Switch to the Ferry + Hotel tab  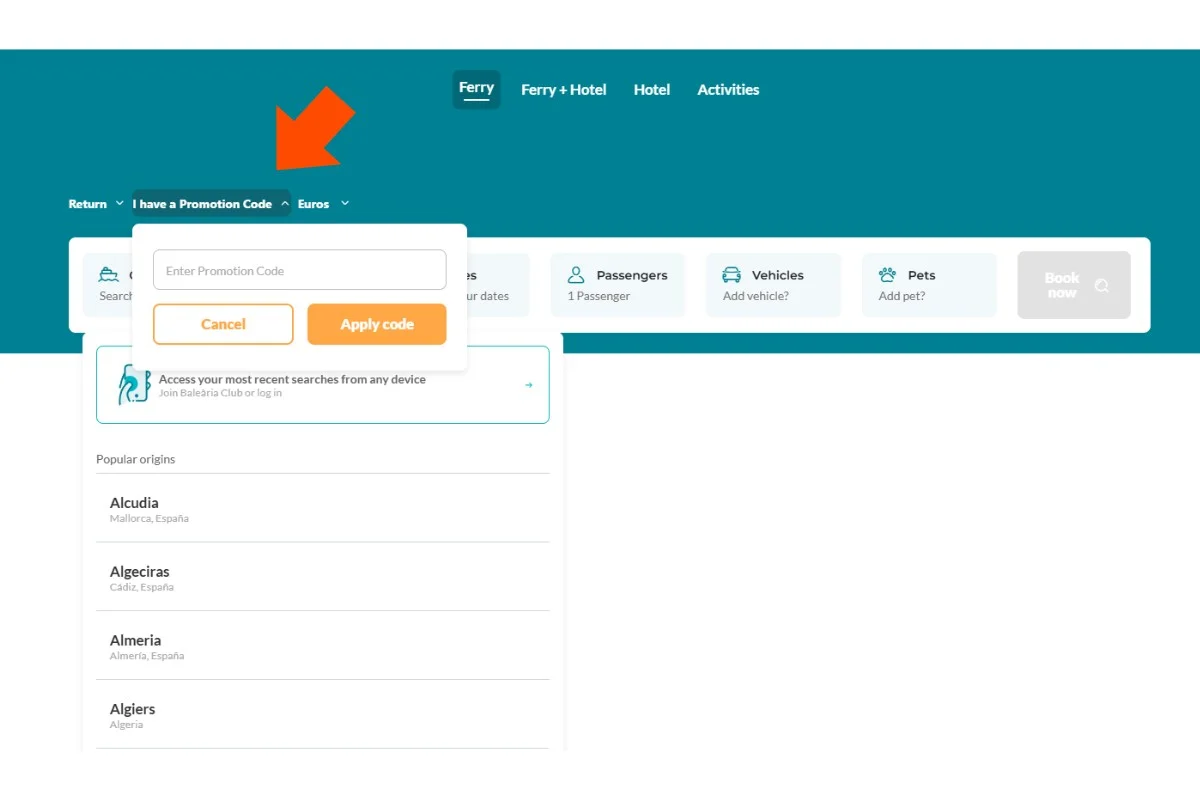click(563, 90)
